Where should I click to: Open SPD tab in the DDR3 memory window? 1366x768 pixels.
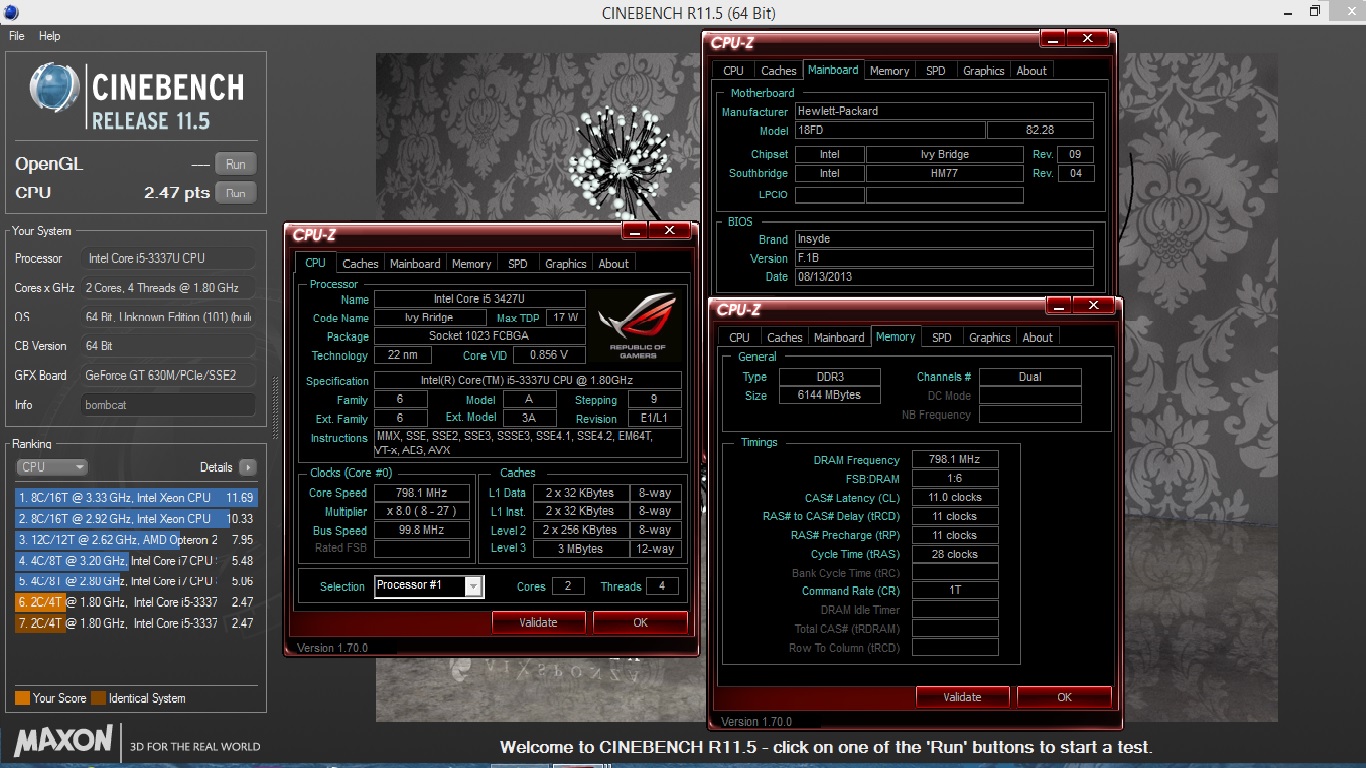941,338
